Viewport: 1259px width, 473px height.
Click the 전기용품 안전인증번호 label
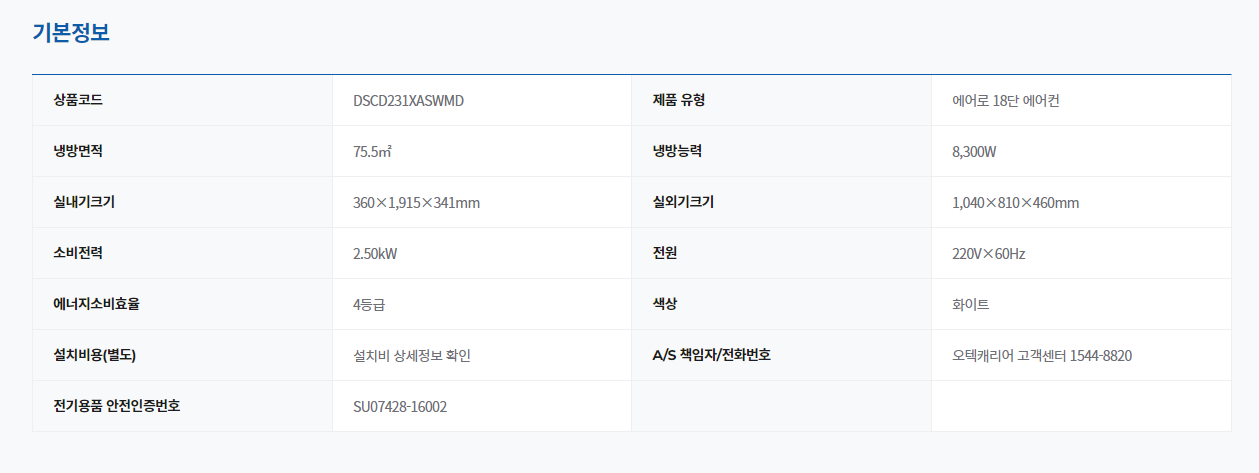[117, 406]
